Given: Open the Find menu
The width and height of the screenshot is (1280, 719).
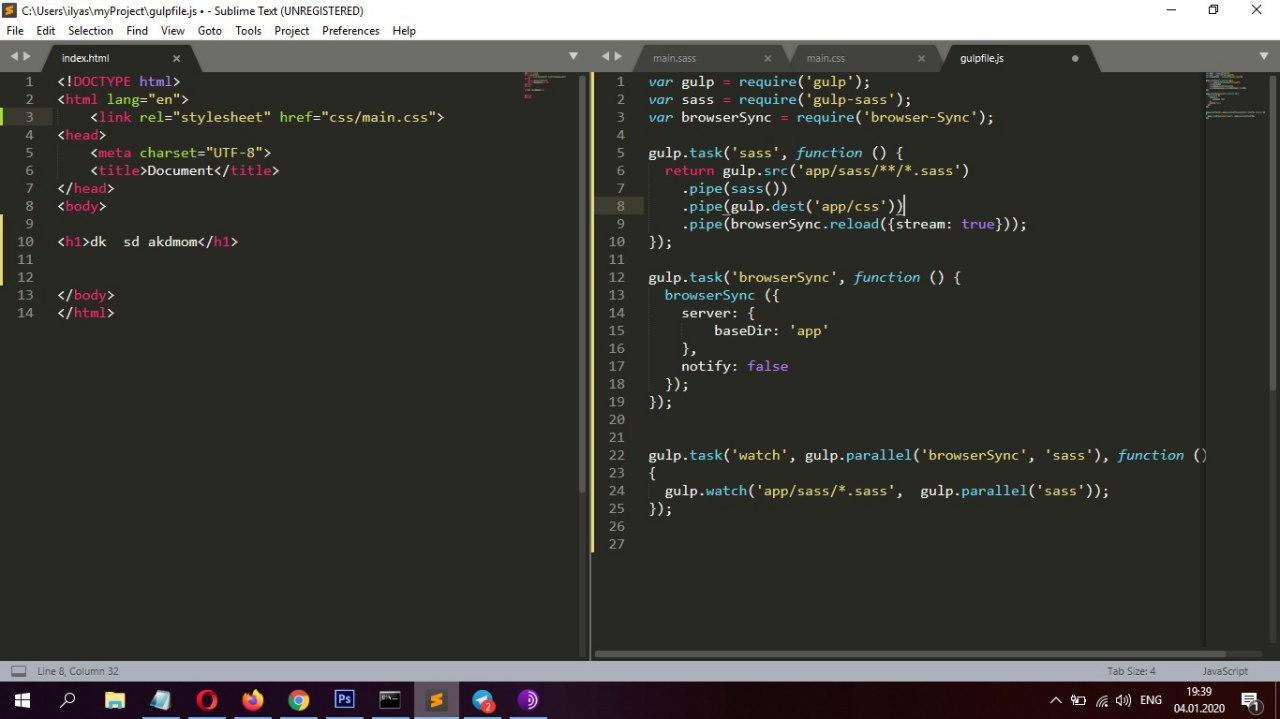Looking at the screenshot, I should pos(137,31).
